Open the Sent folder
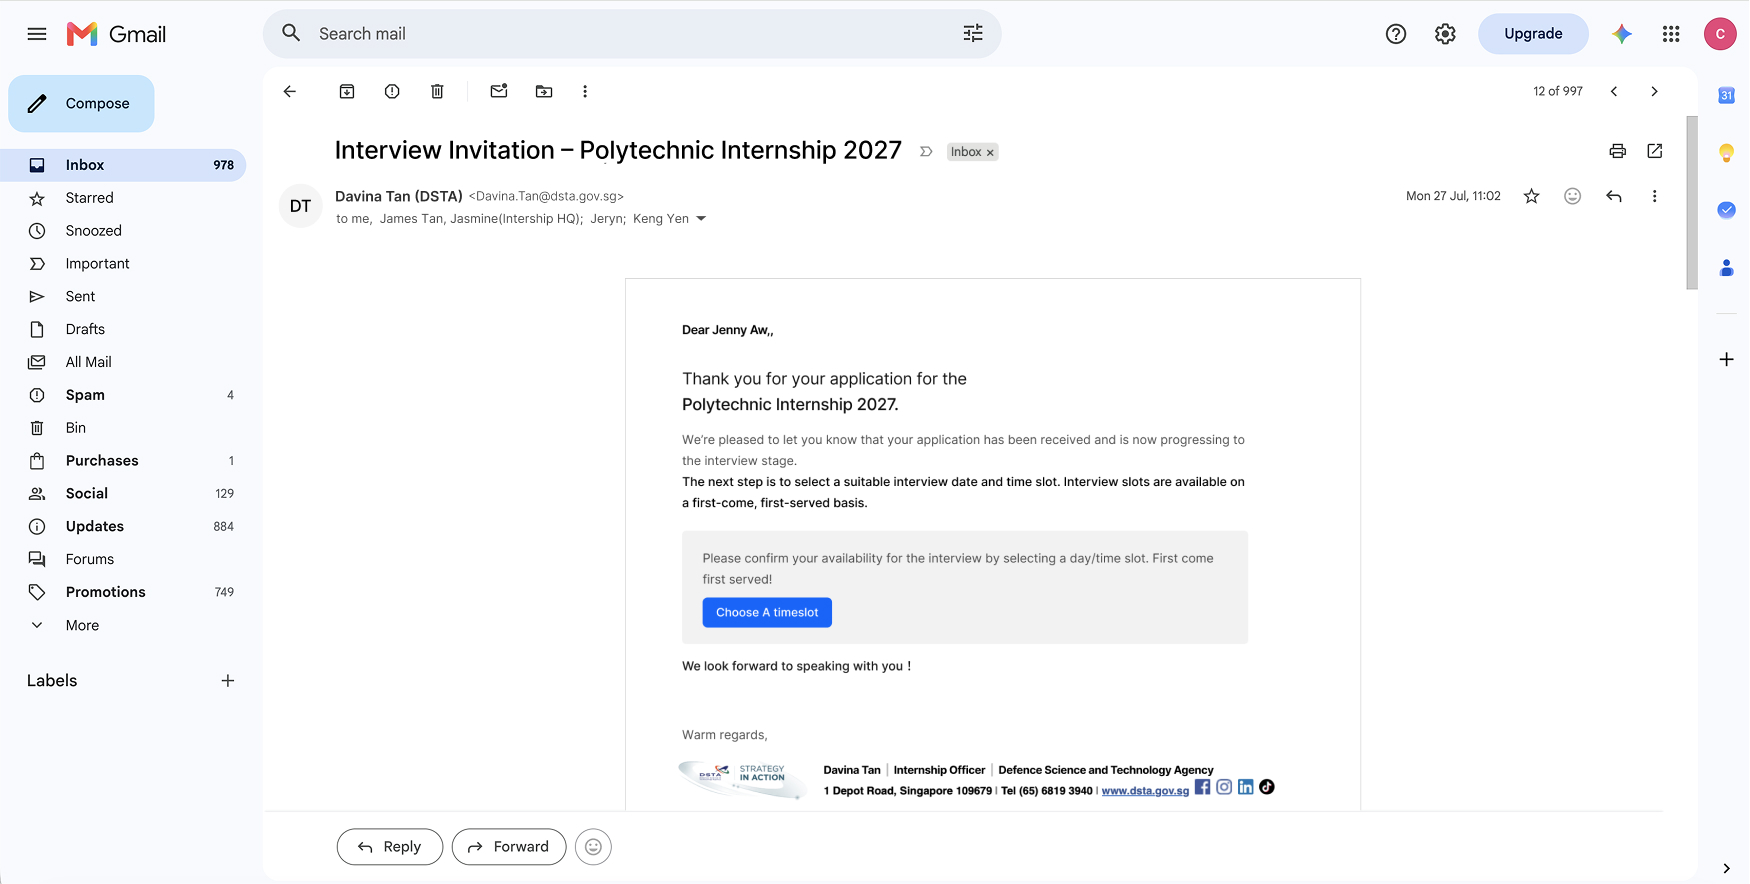Image resolution: width=1750 pixels, height=884 pixels. [x=80, y=296]
